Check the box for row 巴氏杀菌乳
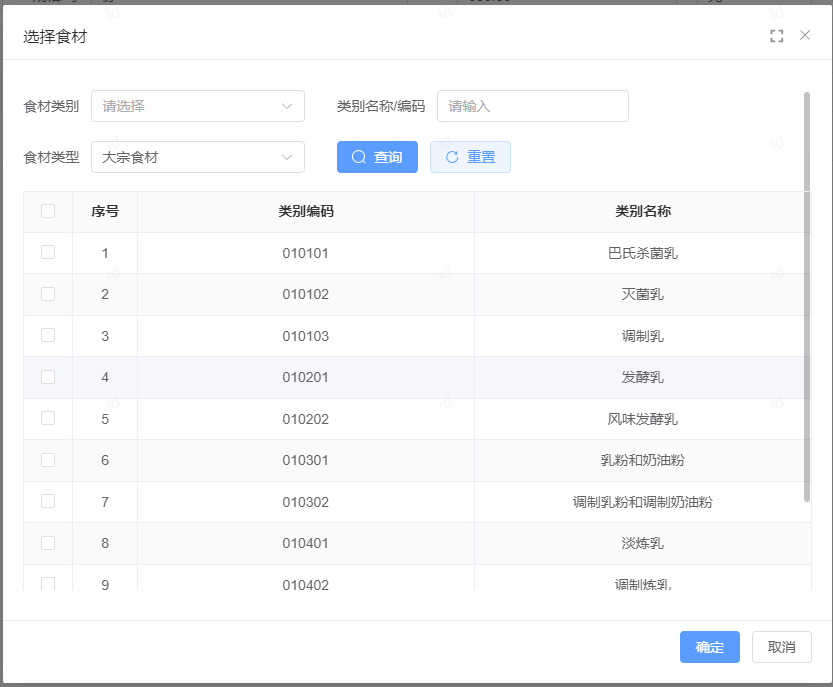The image size is (833, 687). point(48,253)
